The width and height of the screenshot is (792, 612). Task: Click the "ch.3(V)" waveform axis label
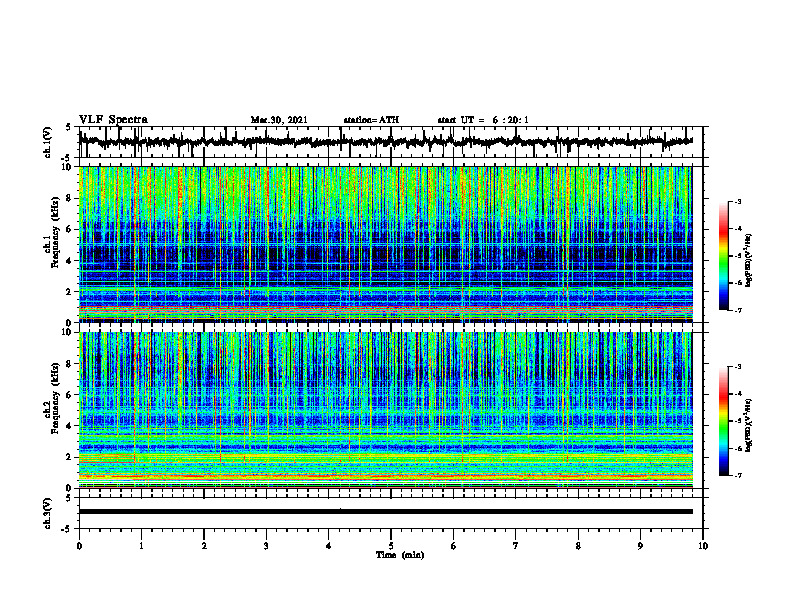click(48, 513)
